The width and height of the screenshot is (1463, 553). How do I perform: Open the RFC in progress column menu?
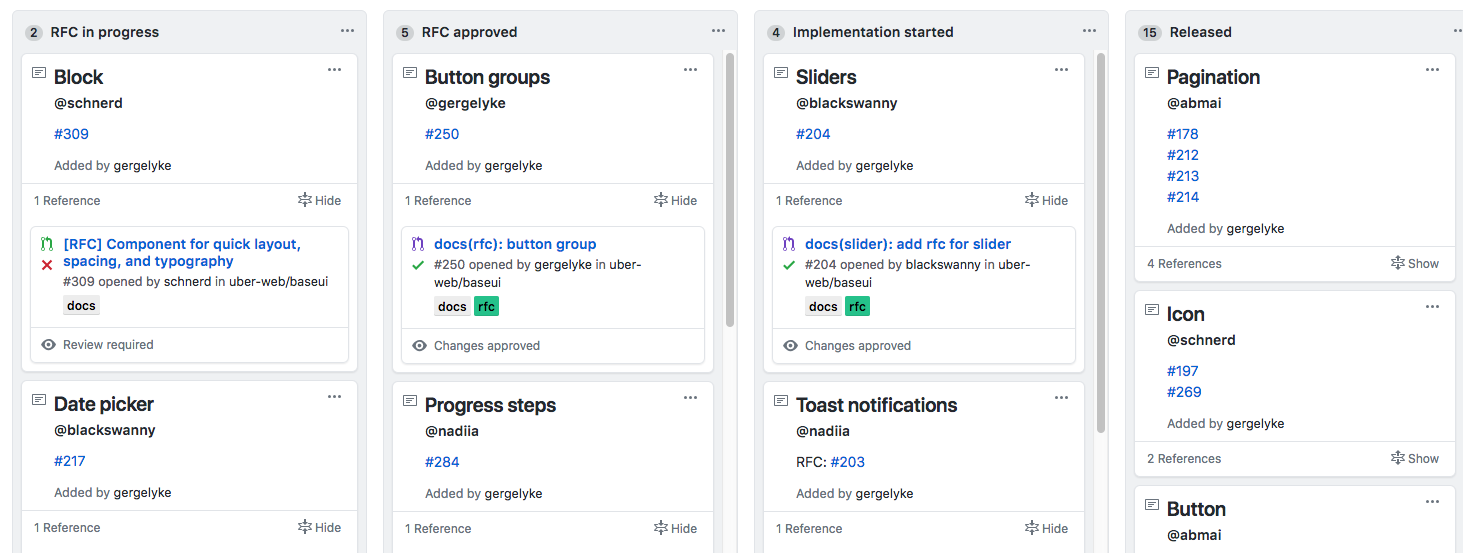[x=347, y=31]
